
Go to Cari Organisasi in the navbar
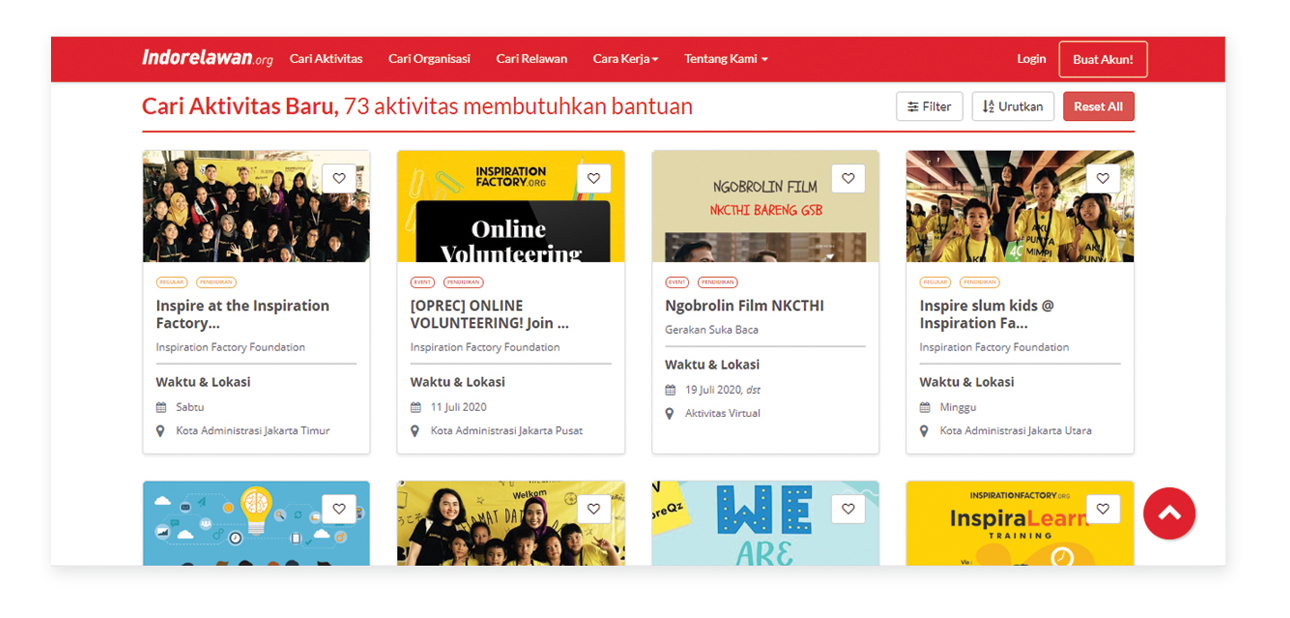429,59
